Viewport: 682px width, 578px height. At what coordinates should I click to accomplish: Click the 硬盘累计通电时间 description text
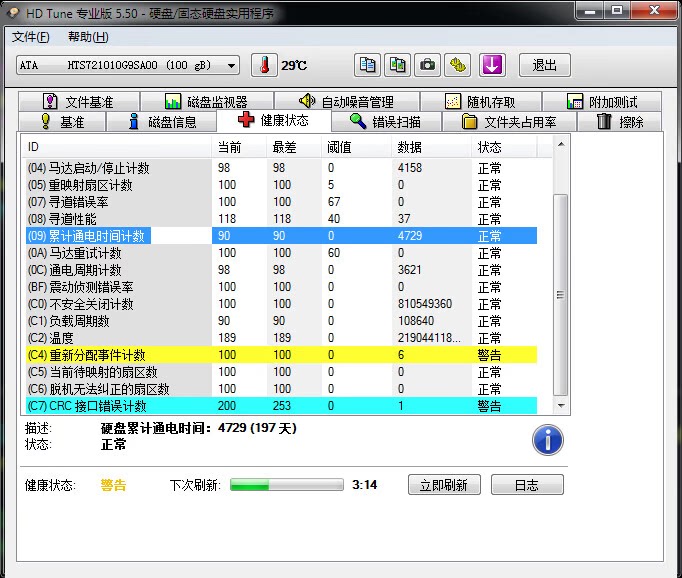pos(199,428)
